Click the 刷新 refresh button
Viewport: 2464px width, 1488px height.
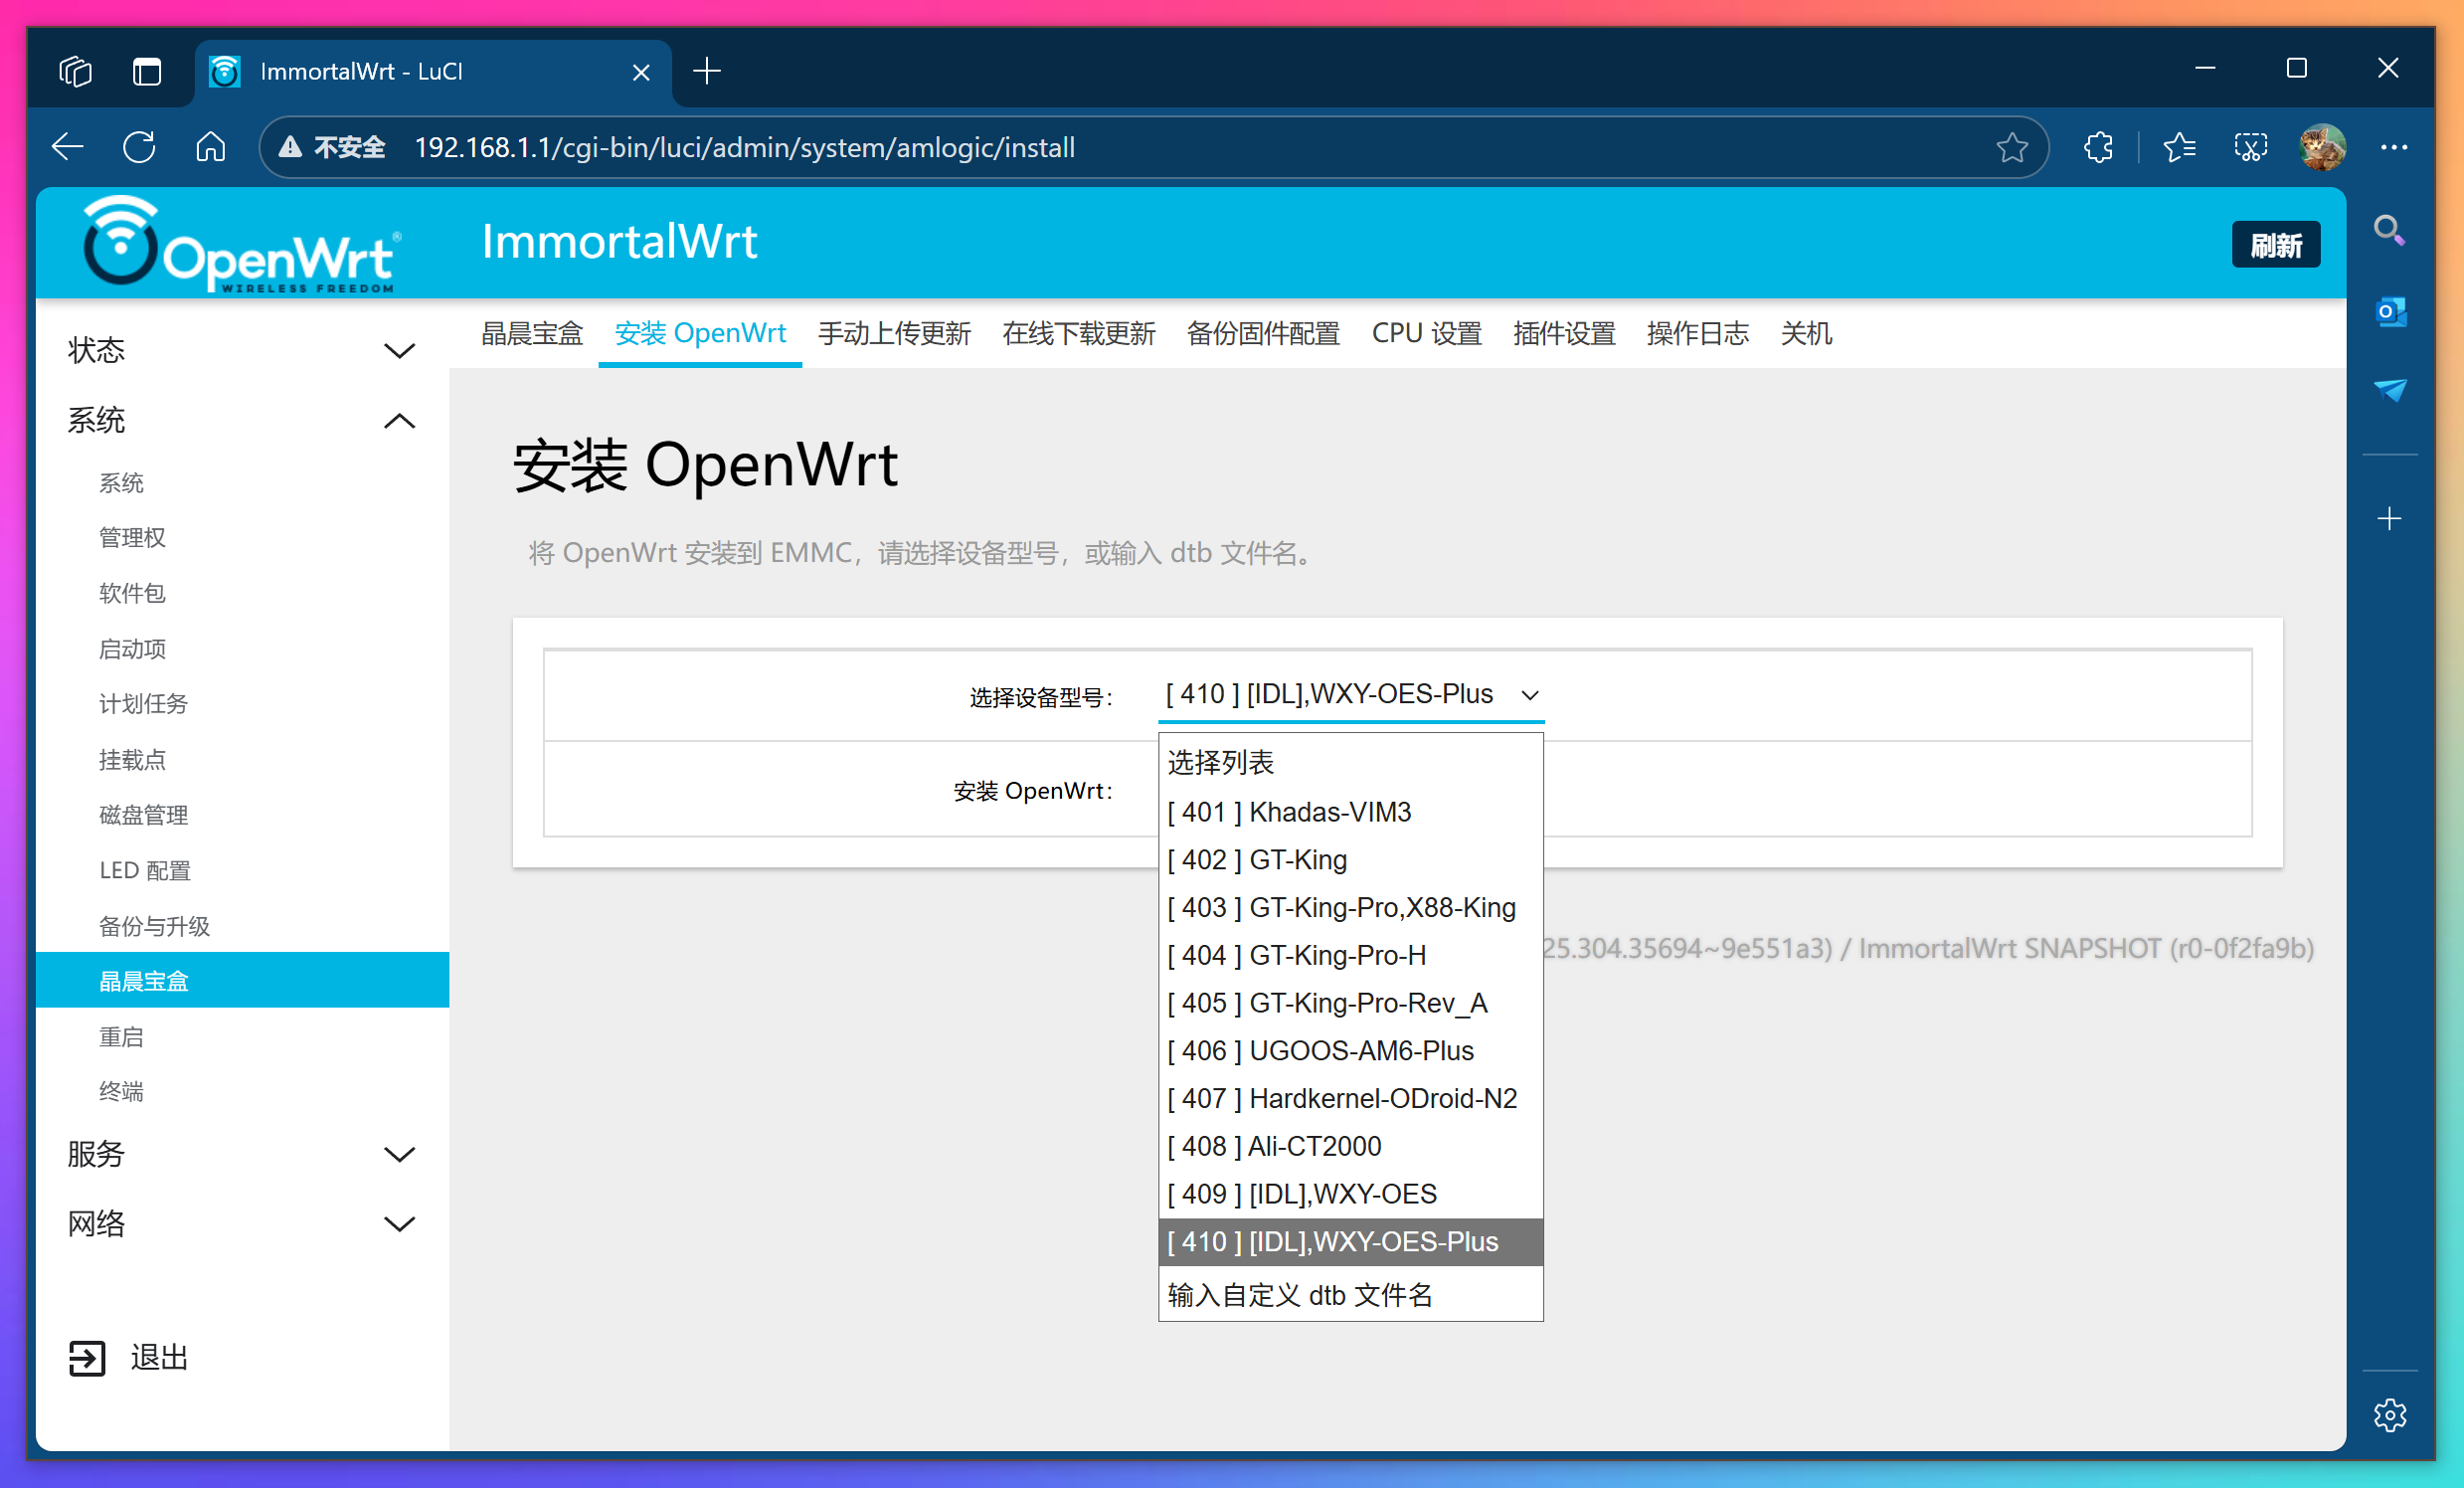[2276, 243]
